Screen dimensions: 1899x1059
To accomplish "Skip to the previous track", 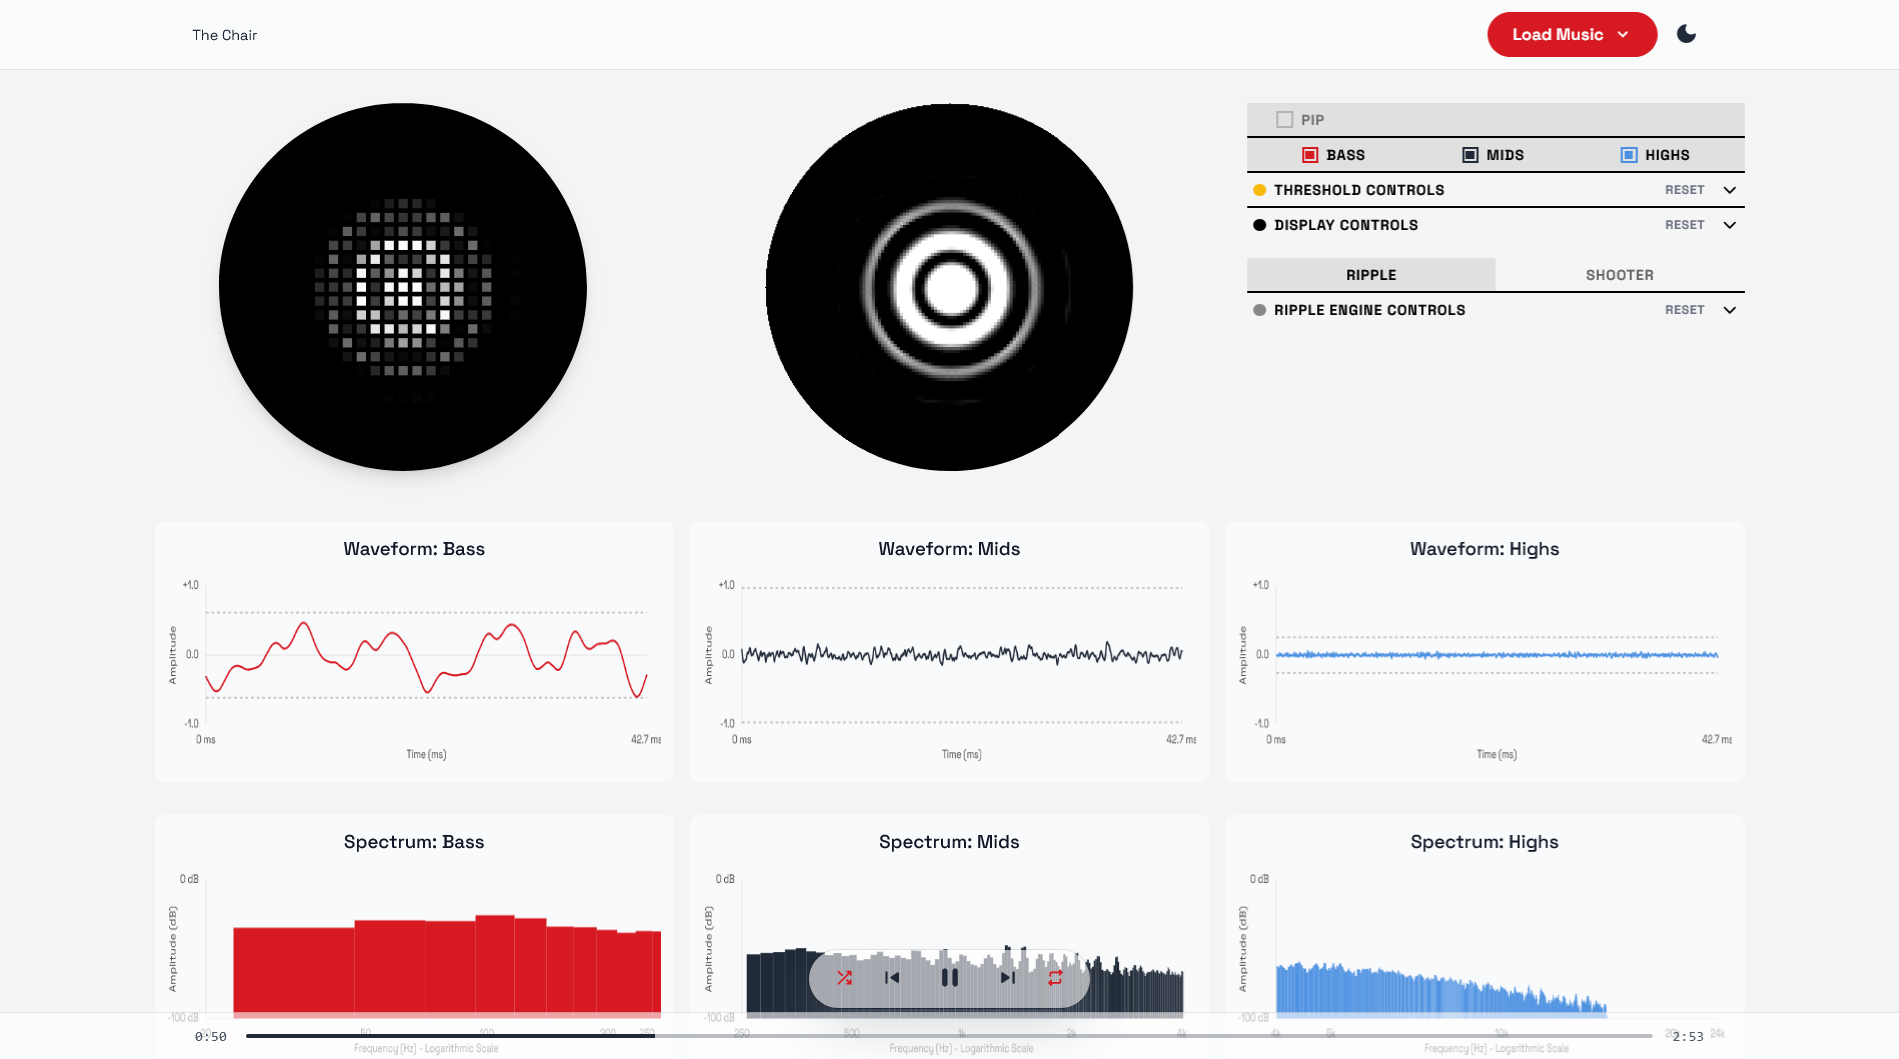I will (892, 978).
